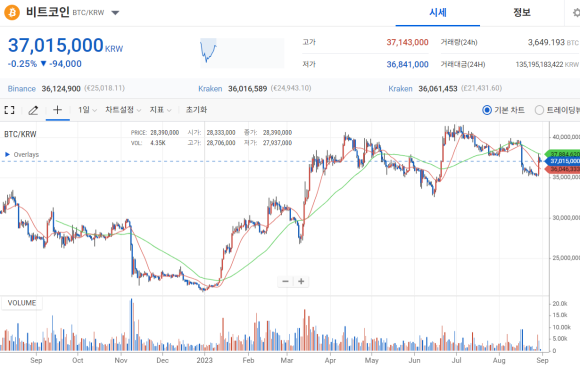Open the 차트설정 dropdown

click(x=123, y=110)
